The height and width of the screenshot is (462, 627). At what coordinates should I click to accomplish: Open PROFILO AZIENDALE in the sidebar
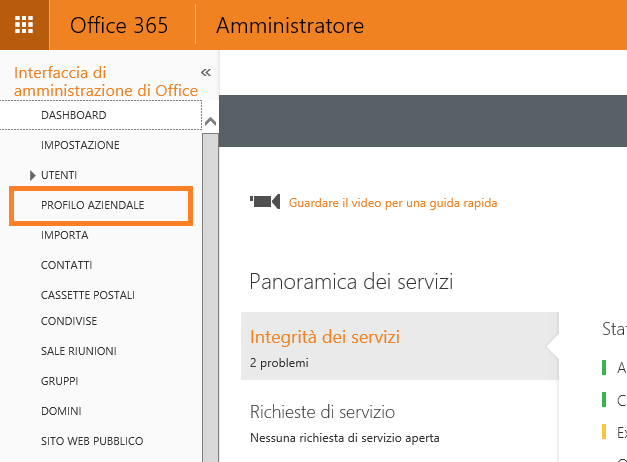coord(92,205)
